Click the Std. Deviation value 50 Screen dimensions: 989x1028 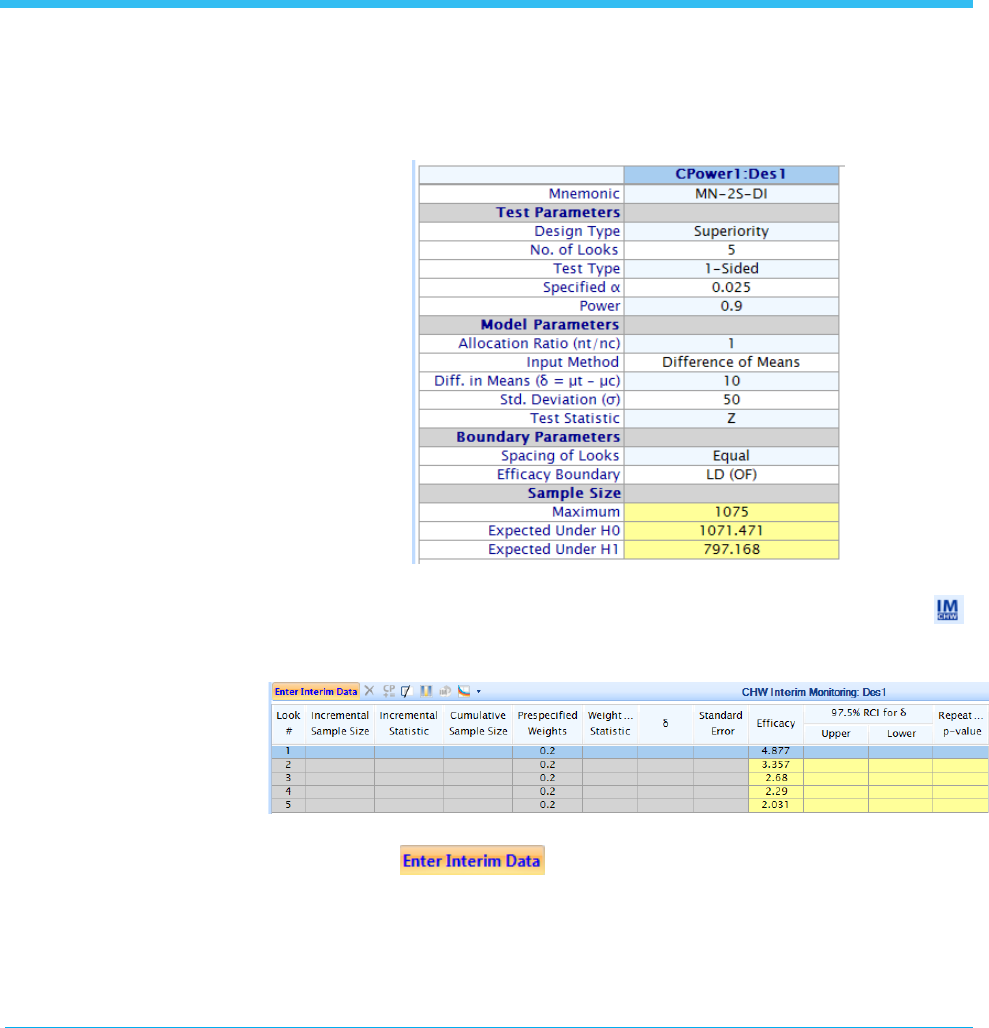pos(731,400)
